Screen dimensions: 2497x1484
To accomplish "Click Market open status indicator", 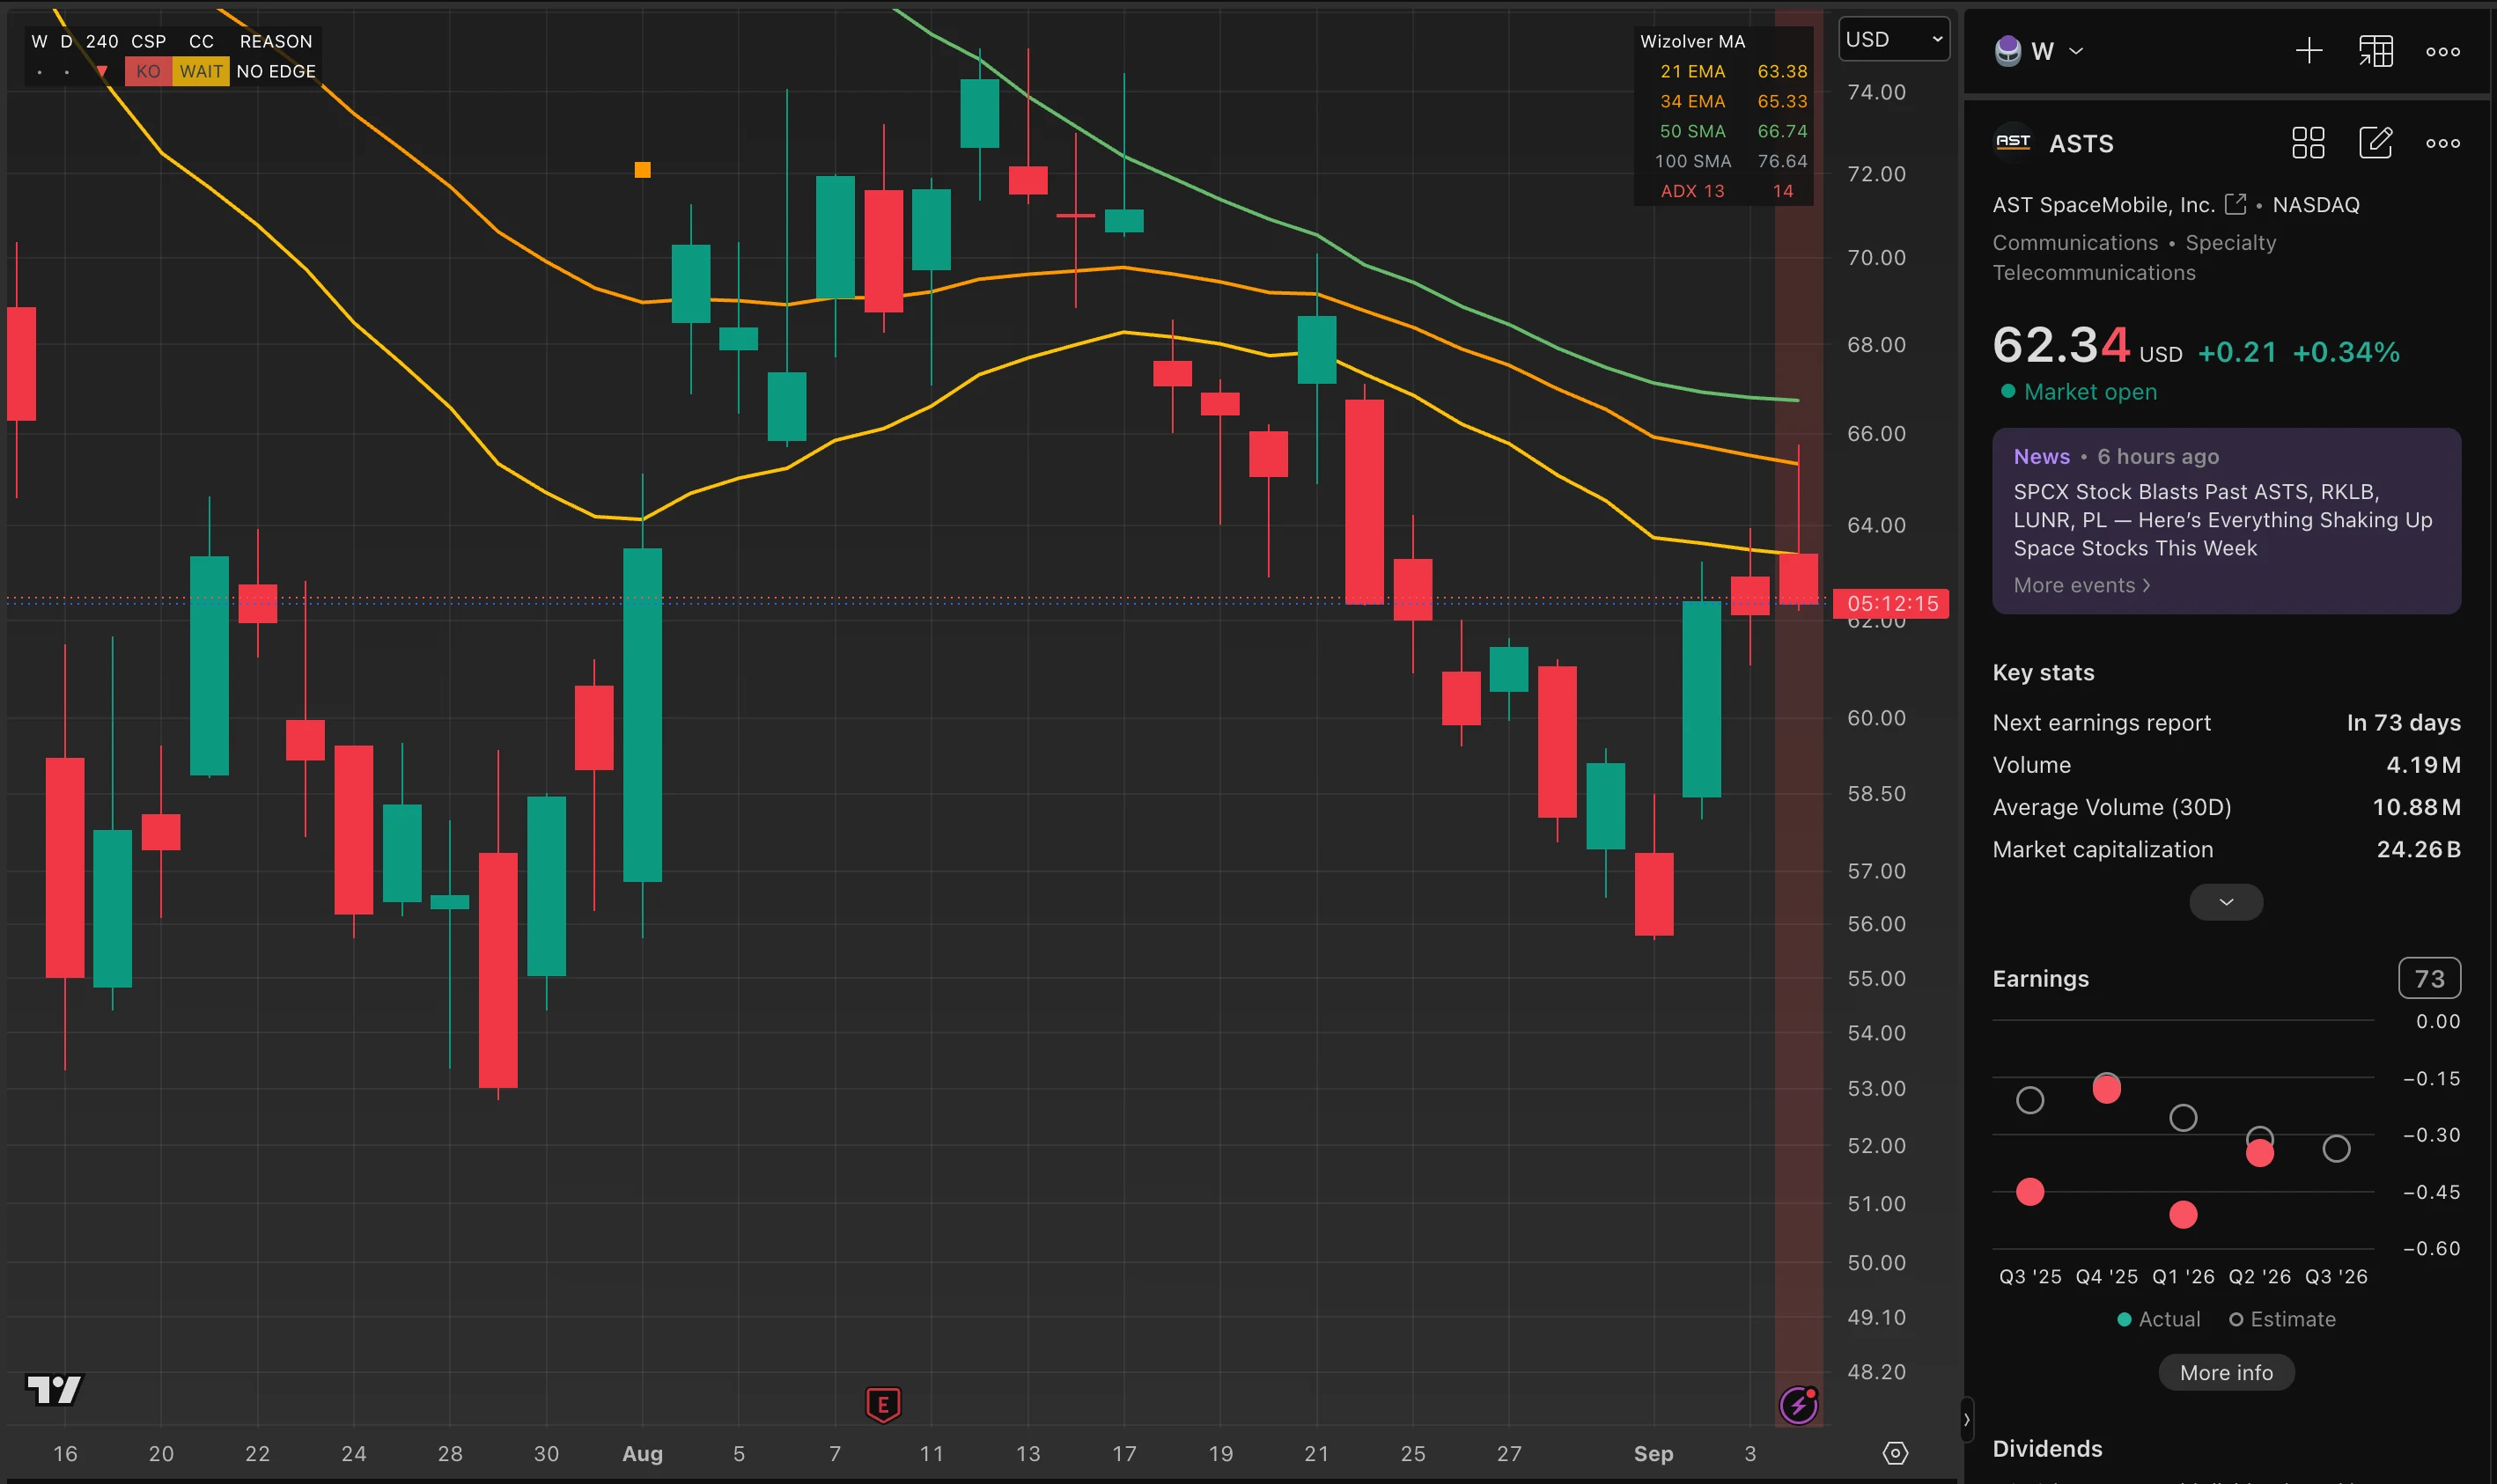I will pos(2078,392).
